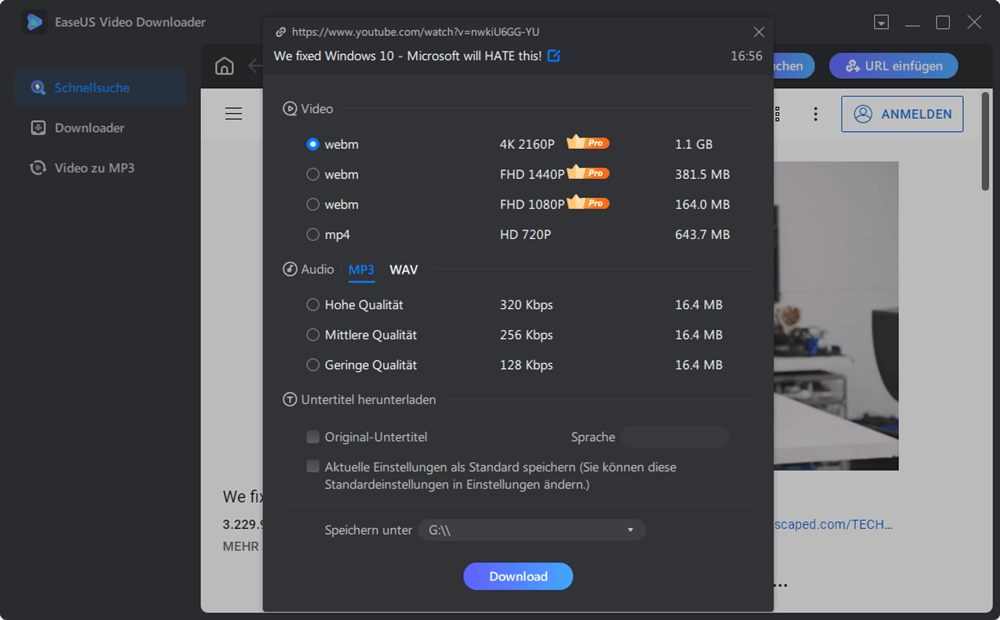Image resolution: width=1000 pixels, height=620 pixels.
Task: Click the page's vertical scrollbar
Action: coord(985,141)
